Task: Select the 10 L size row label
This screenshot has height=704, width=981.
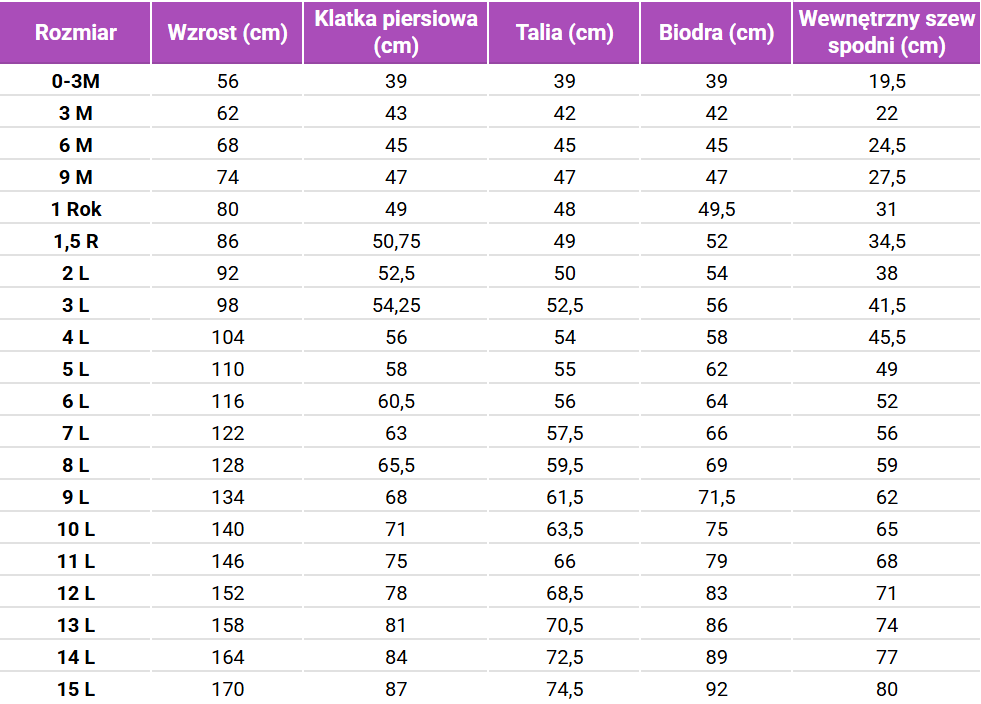Action: (76, 529)
